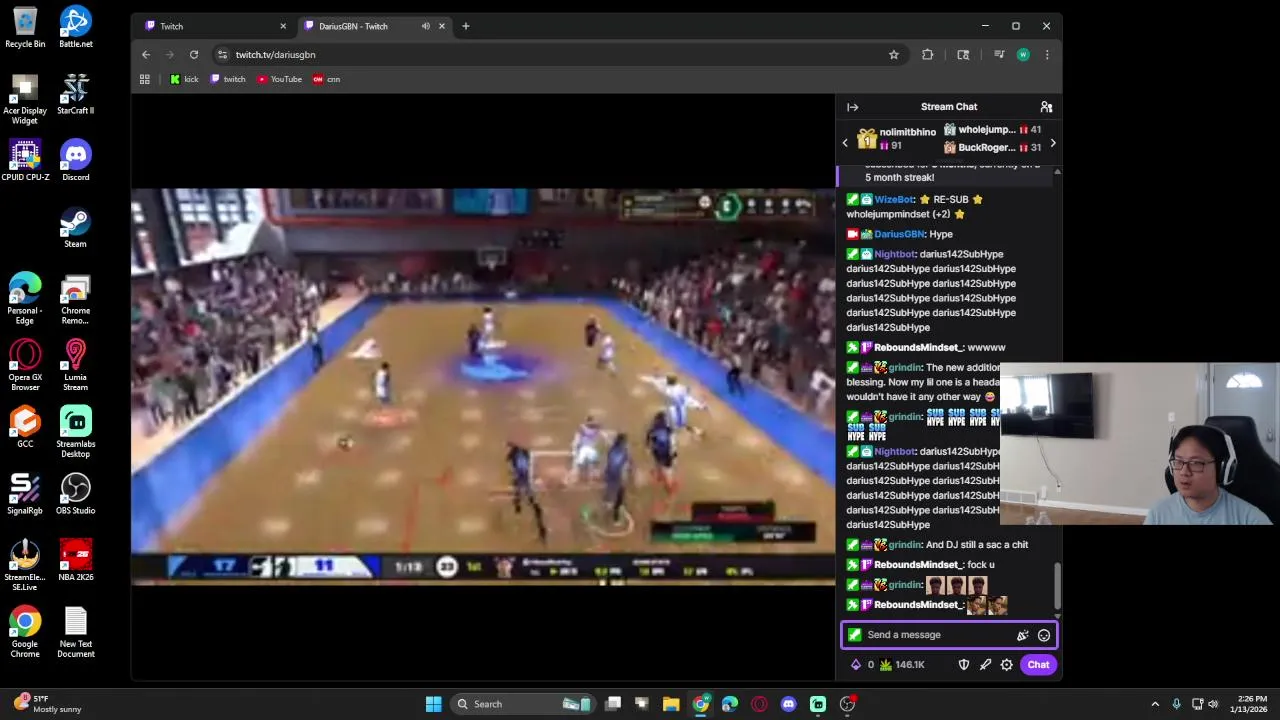This screenshot has width=1280, height=720.
Task: Click ReboundsMindset_ 'fock u' username
Action: pyautogui.click(x=918, y=565)
